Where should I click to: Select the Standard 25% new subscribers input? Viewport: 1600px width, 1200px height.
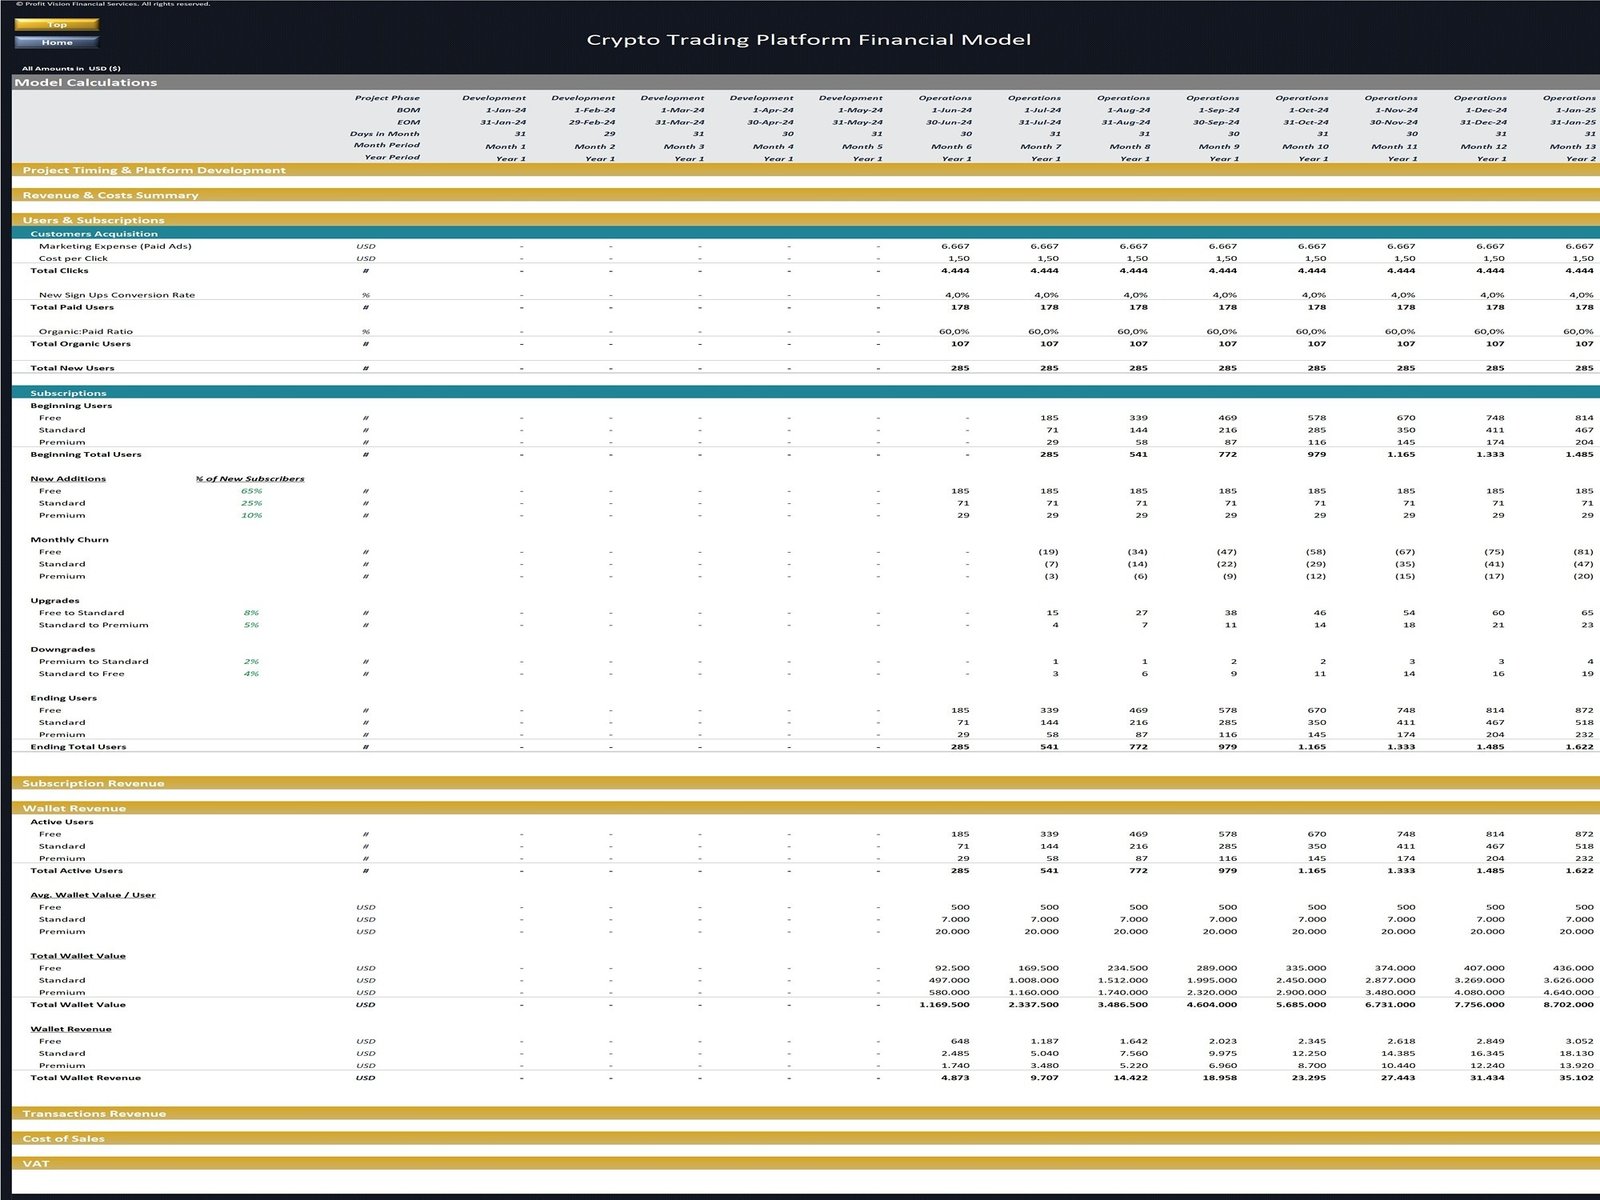click(x=251, y=503)
